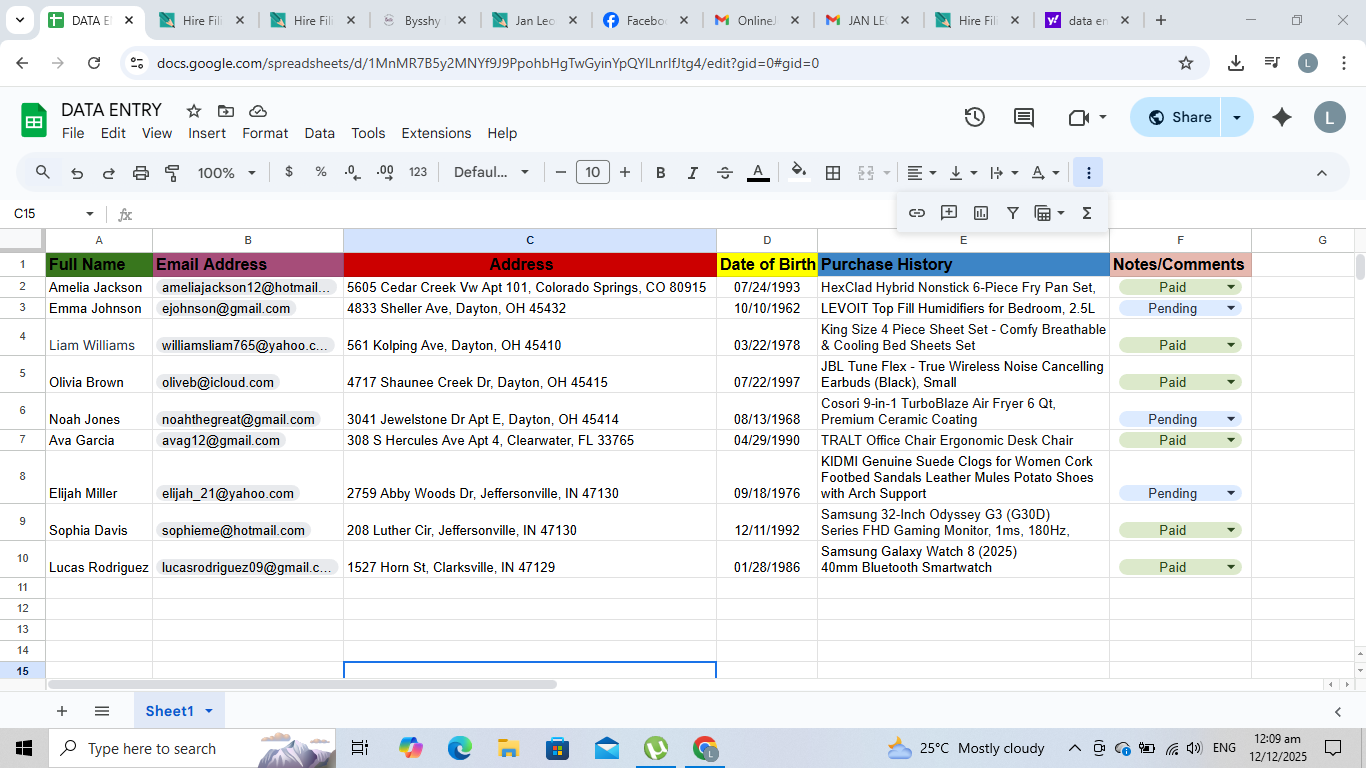The width and height of the screenshot is (1366, 768).
Task: Click the insert chart icon
Action: pyautogui.click(x=981, y=213)
